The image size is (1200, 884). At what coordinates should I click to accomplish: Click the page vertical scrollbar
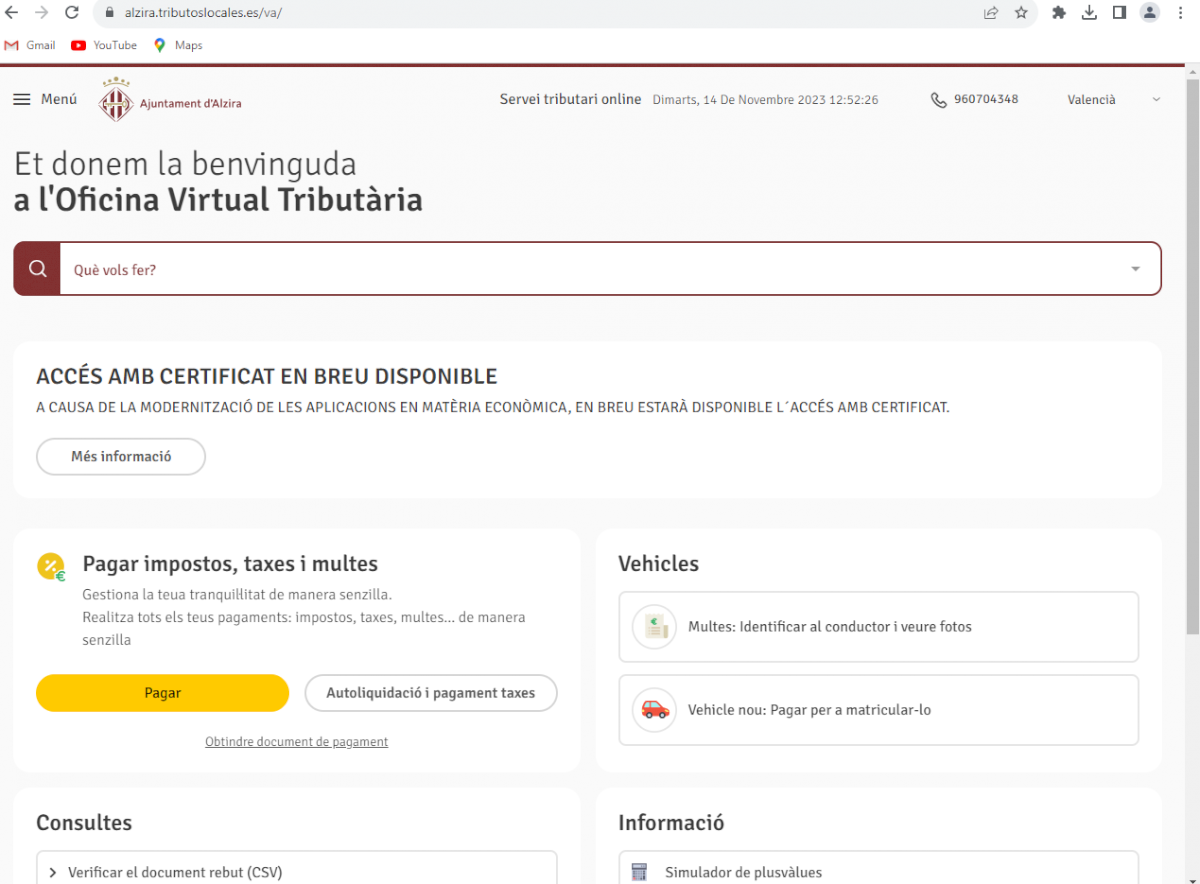pos(1191,350)
